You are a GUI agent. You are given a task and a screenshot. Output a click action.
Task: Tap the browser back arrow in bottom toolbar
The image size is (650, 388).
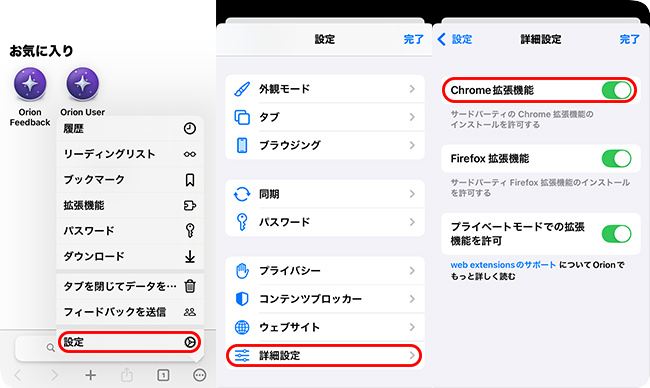click(x=18, y=375)
